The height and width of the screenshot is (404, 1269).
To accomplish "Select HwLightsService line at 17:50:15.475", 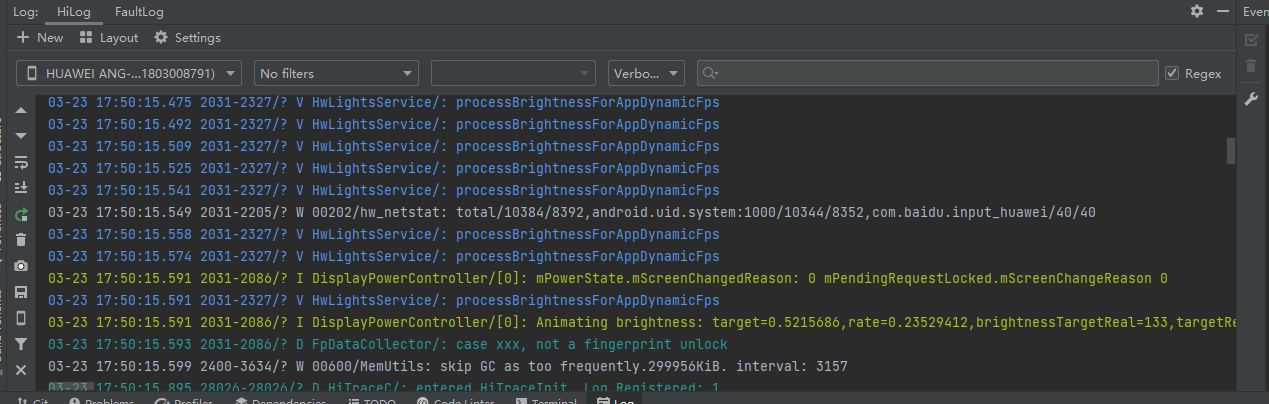I will point(383,102).
